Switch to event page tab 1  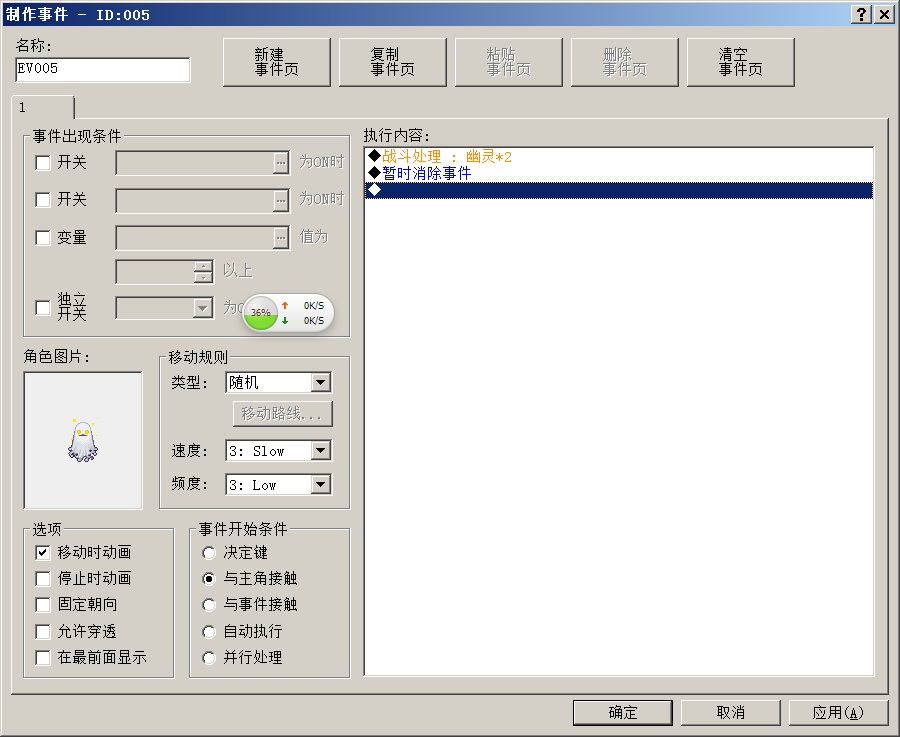click(x=43, y=107)
